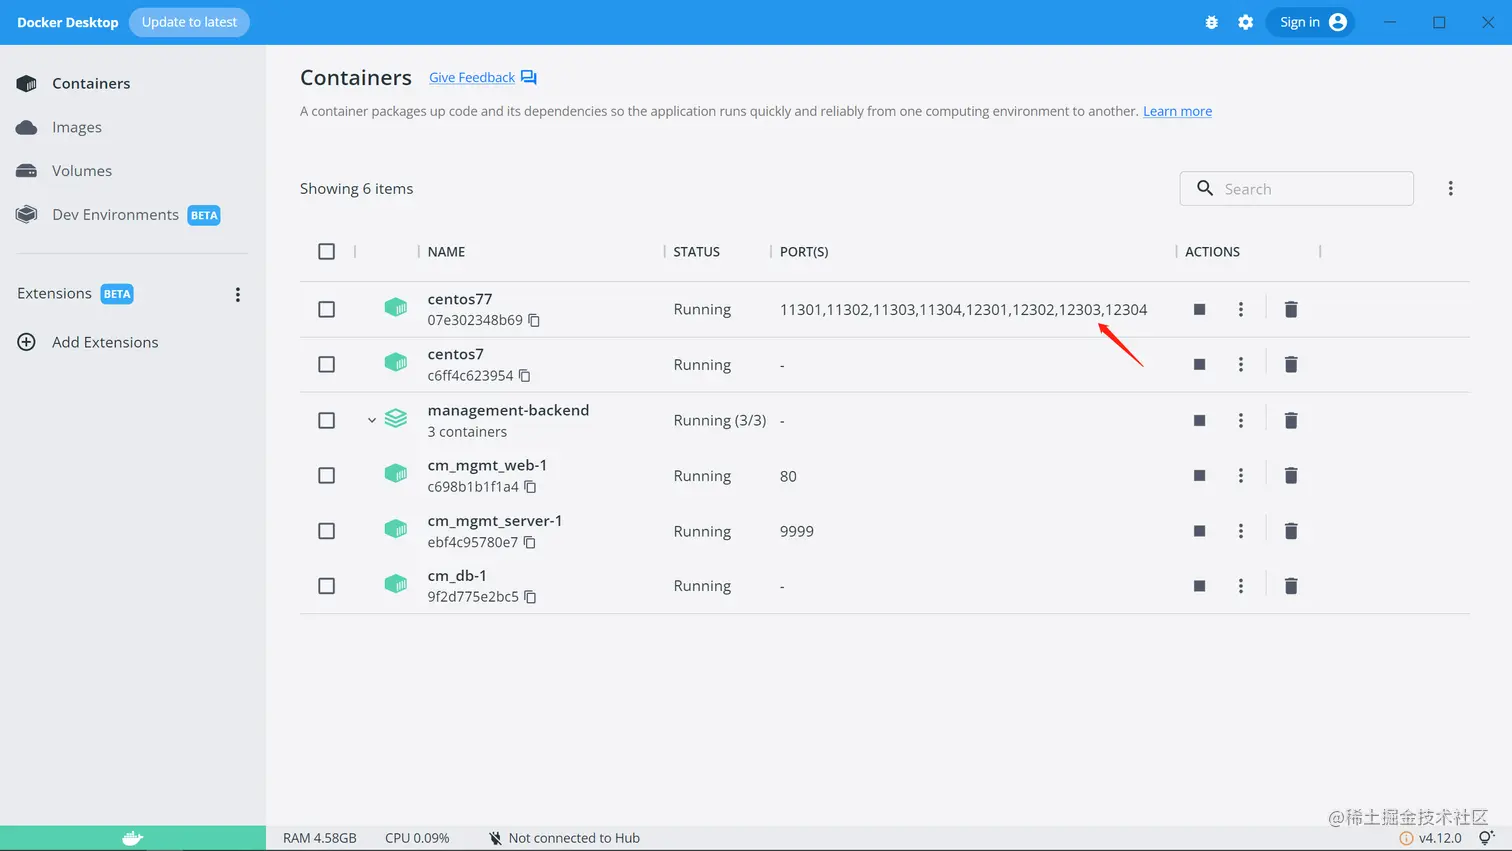Delete the cm_mgmt_web-1 container
The width and height of the screenshot is (1512, 851).
pyautogui.click(x=1291, y=476)
